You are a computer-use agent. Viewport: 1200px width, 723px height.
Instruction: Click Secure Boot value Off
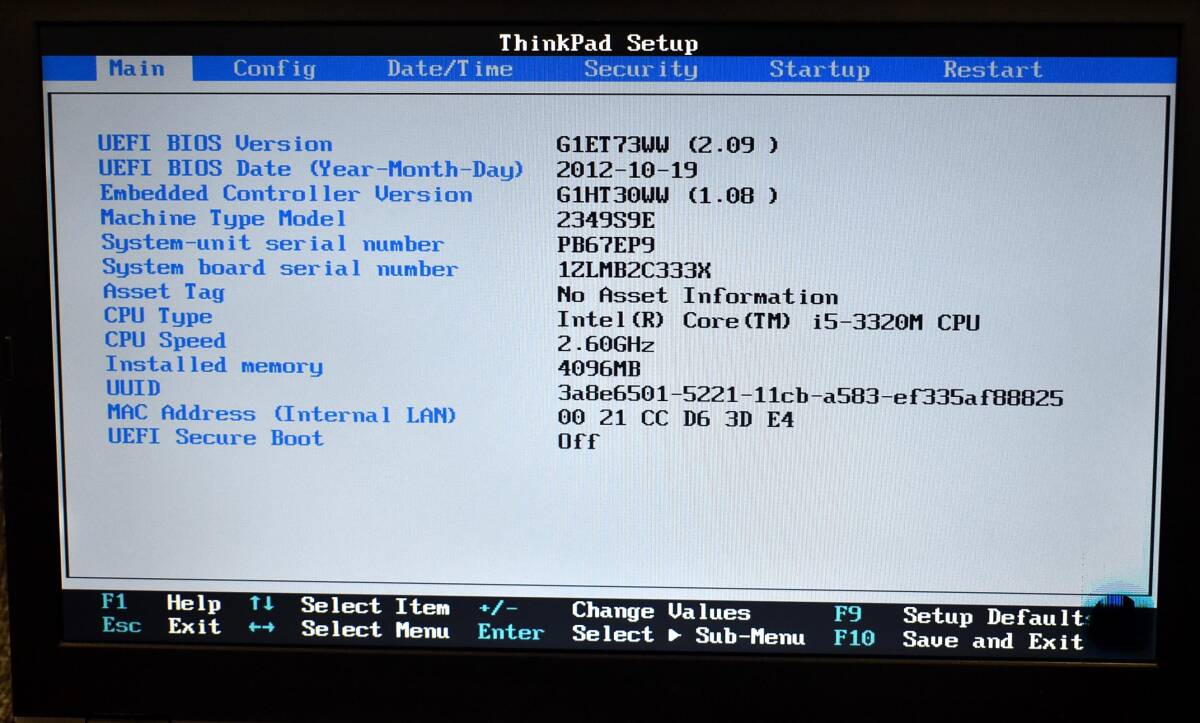[578, 442]
